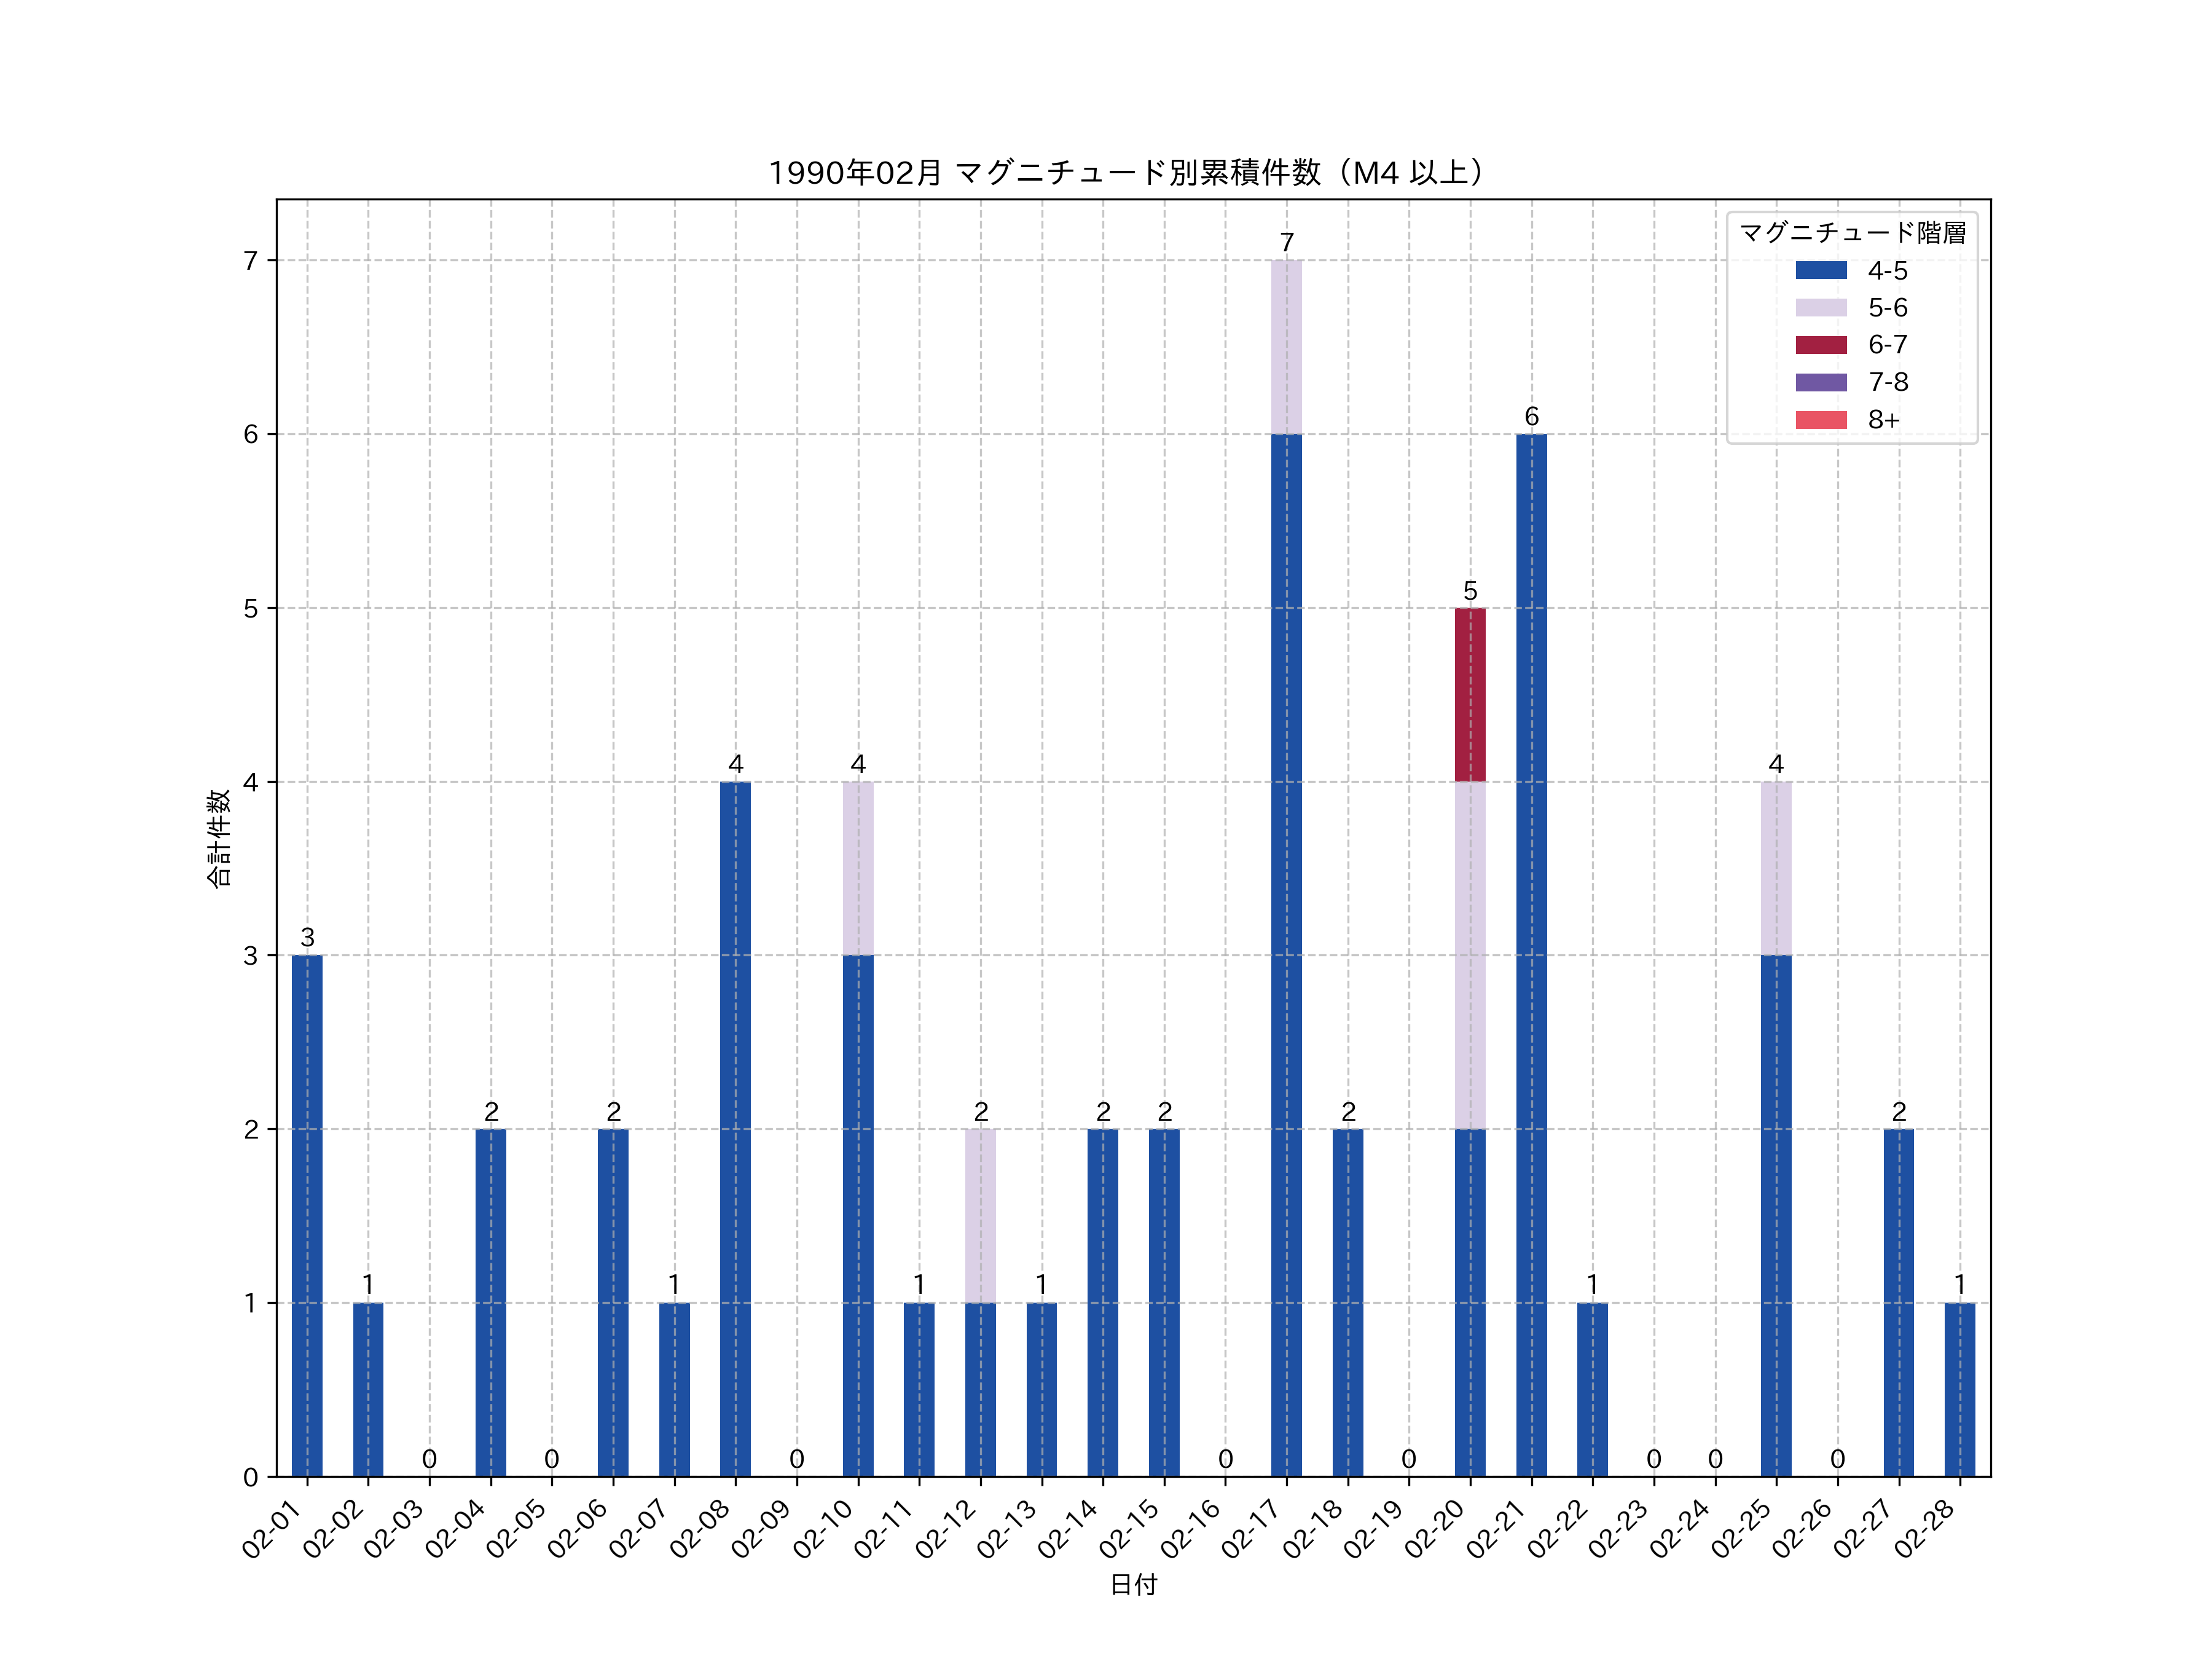Viewport: 2212px width, 1659px height.
Task: Click the tall blue bar for 02-21
Action: point(1530,955)
